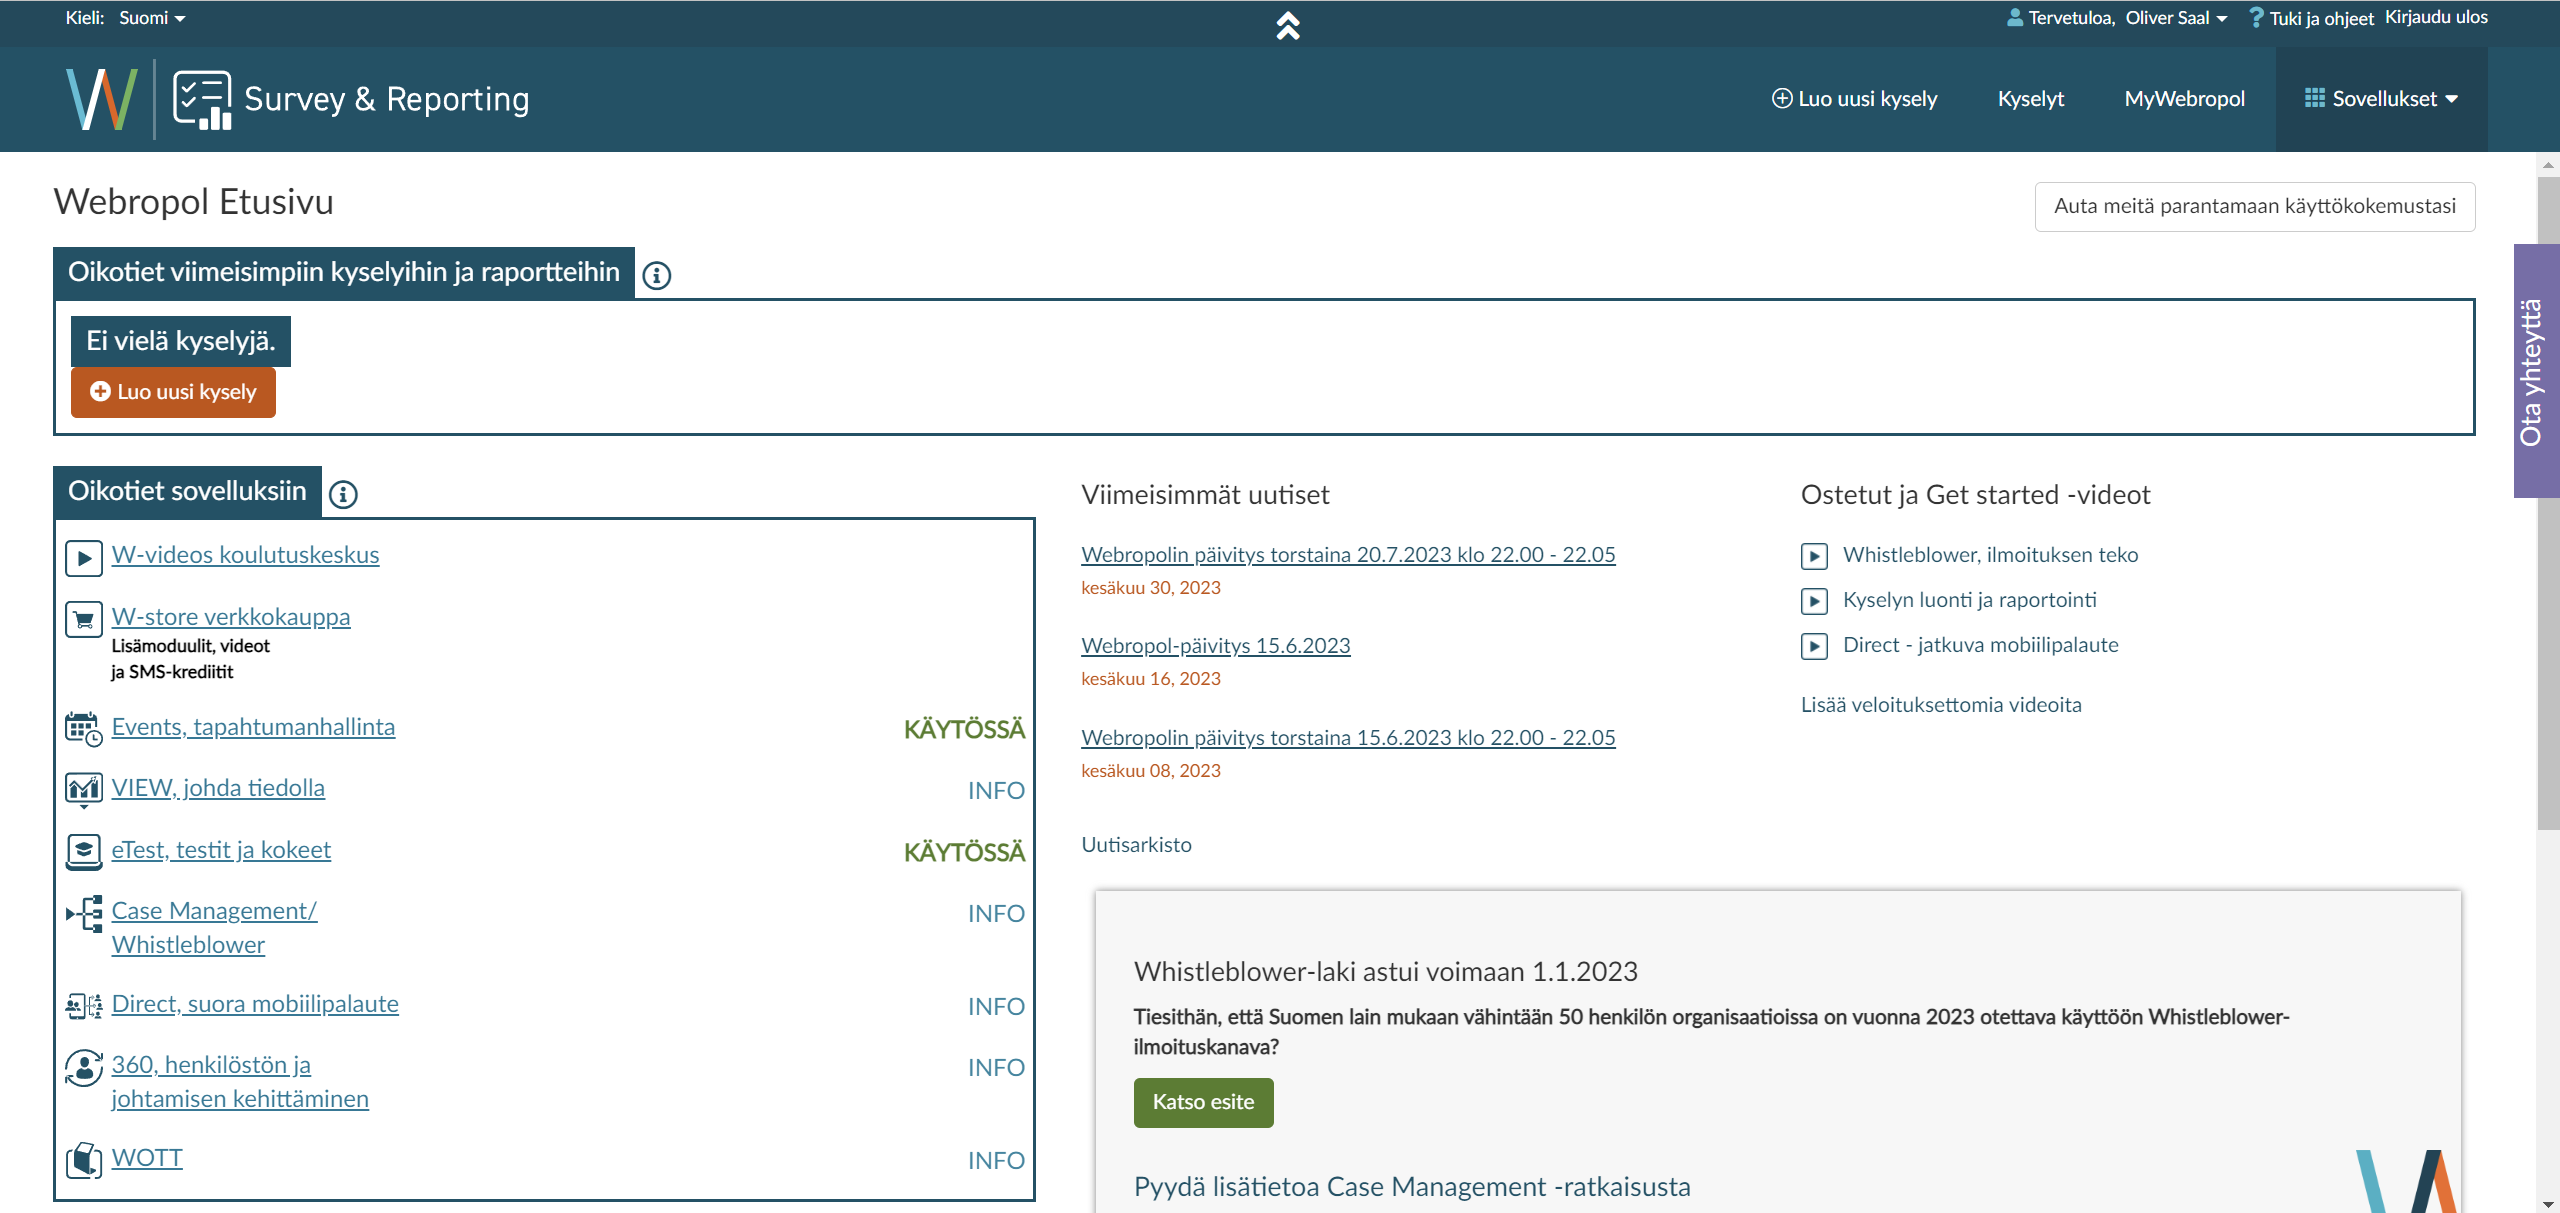Click Tuki ja ohjeet help link
The height and width of the screenshot is (1213, 2560).
click(x=2321, y=19)
